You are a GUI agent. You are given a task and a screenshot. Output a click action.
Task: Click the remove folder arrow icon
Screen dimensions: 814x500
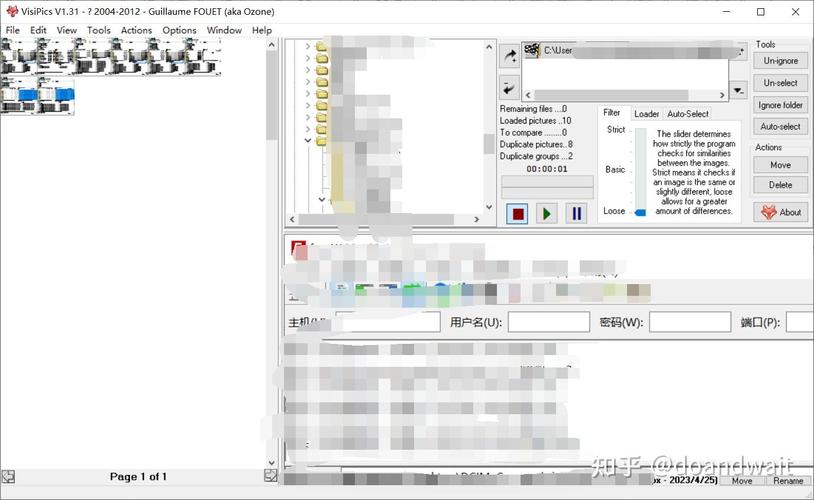pyautogui.click(x=509, y=88)
